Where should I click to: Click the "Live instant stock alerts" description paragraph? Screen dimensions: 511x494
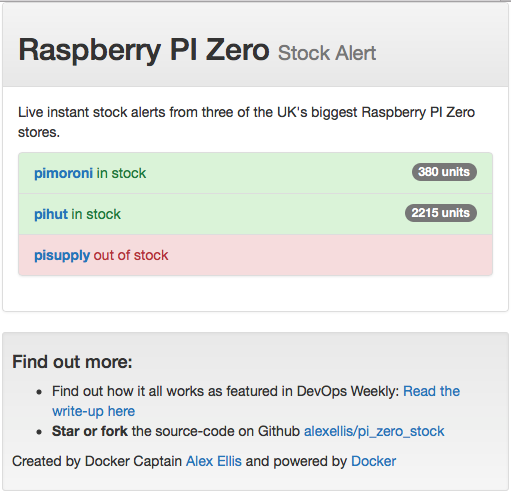coord(246,122)
